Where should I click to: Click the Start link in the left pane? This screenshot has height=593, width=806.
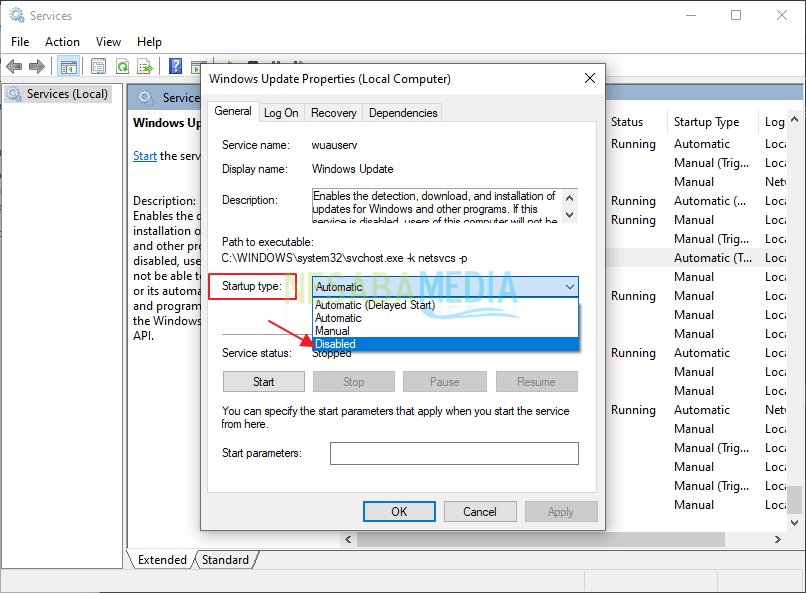pyautogui.click(x=145, y=156)
